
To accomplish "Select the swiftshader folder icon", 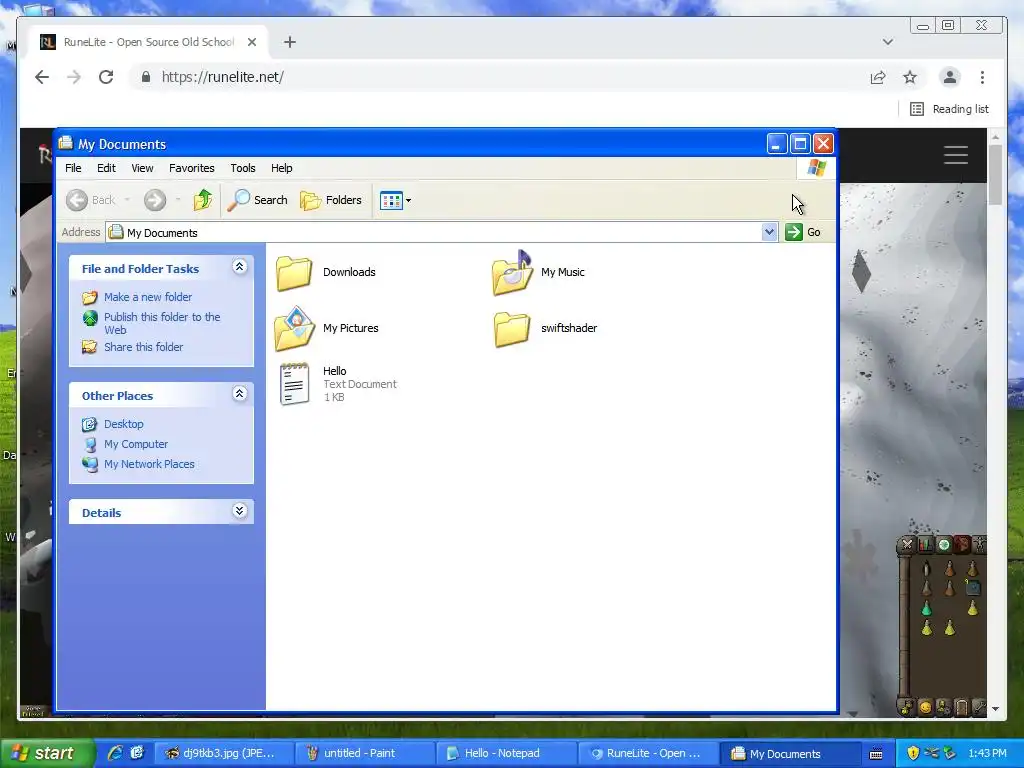I will 512,328.
